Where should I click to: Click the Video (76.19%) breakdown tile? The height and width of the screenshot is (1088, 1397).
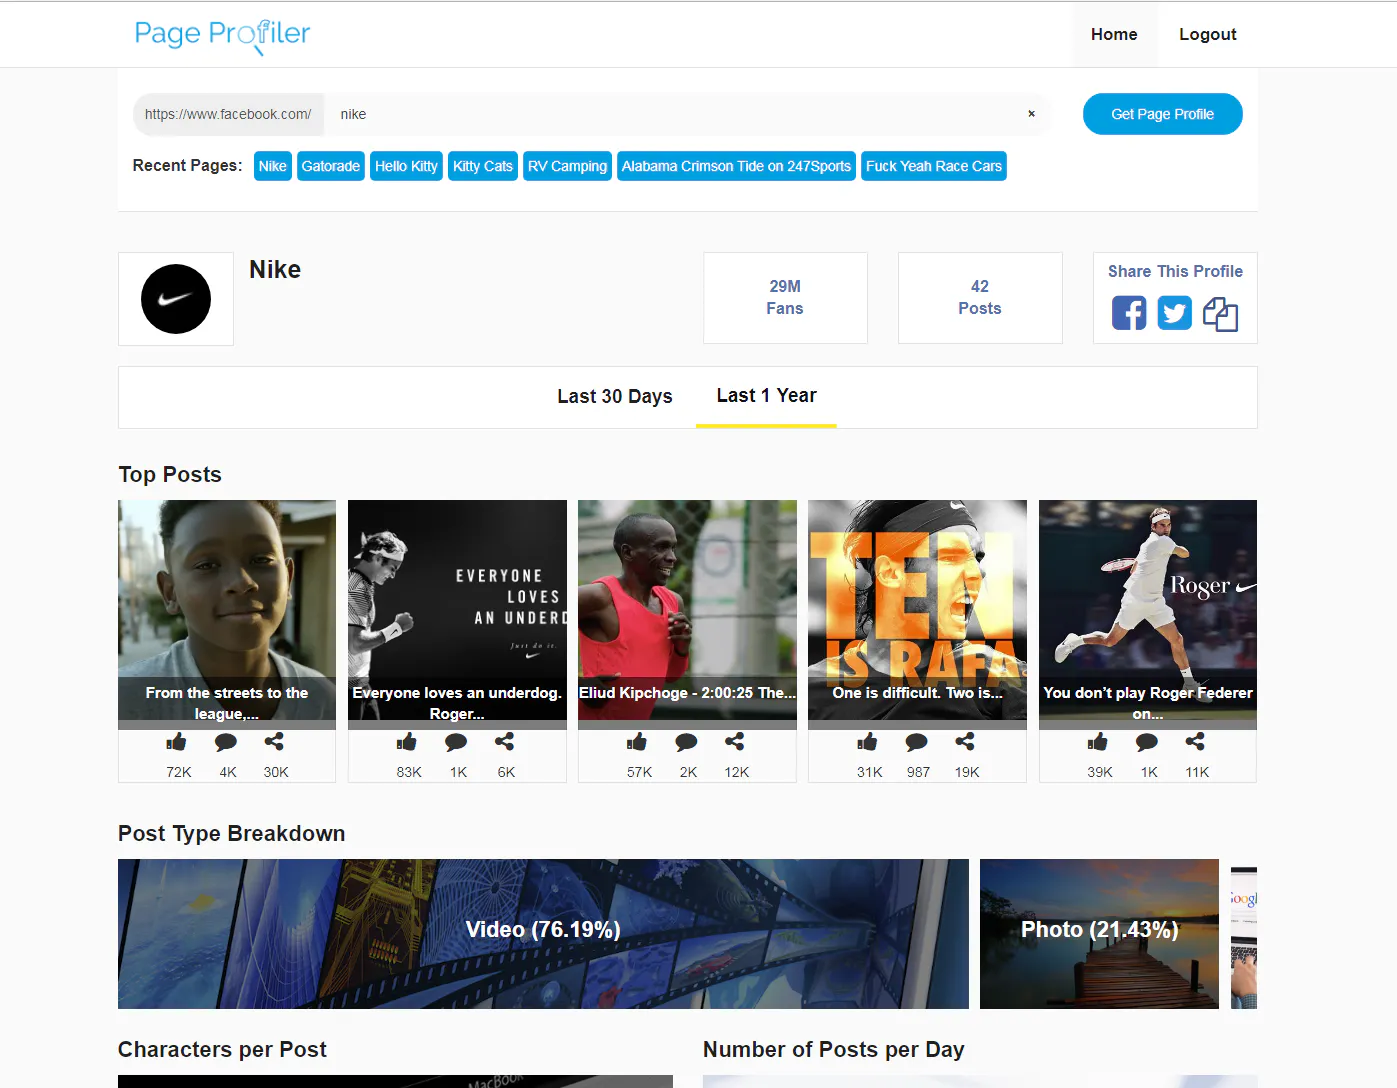(543, 934)
